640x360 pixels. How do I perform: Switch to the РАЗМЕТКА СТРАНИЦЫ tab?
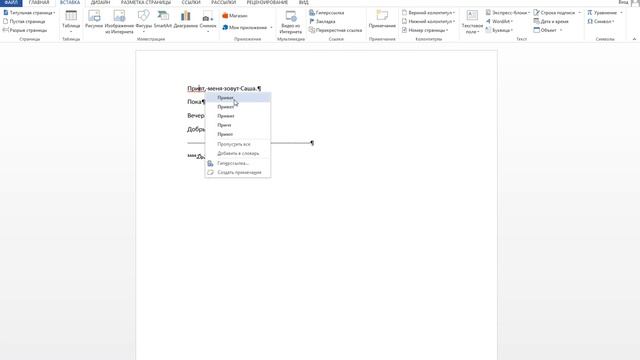point(146,2)
